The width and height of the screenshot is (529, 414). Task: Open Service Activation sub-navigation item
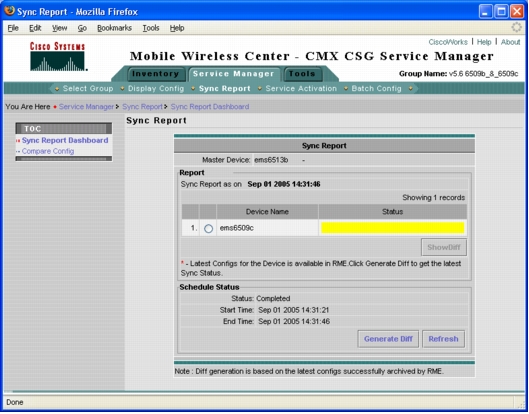pyautogui.click(x=301, y=89)
